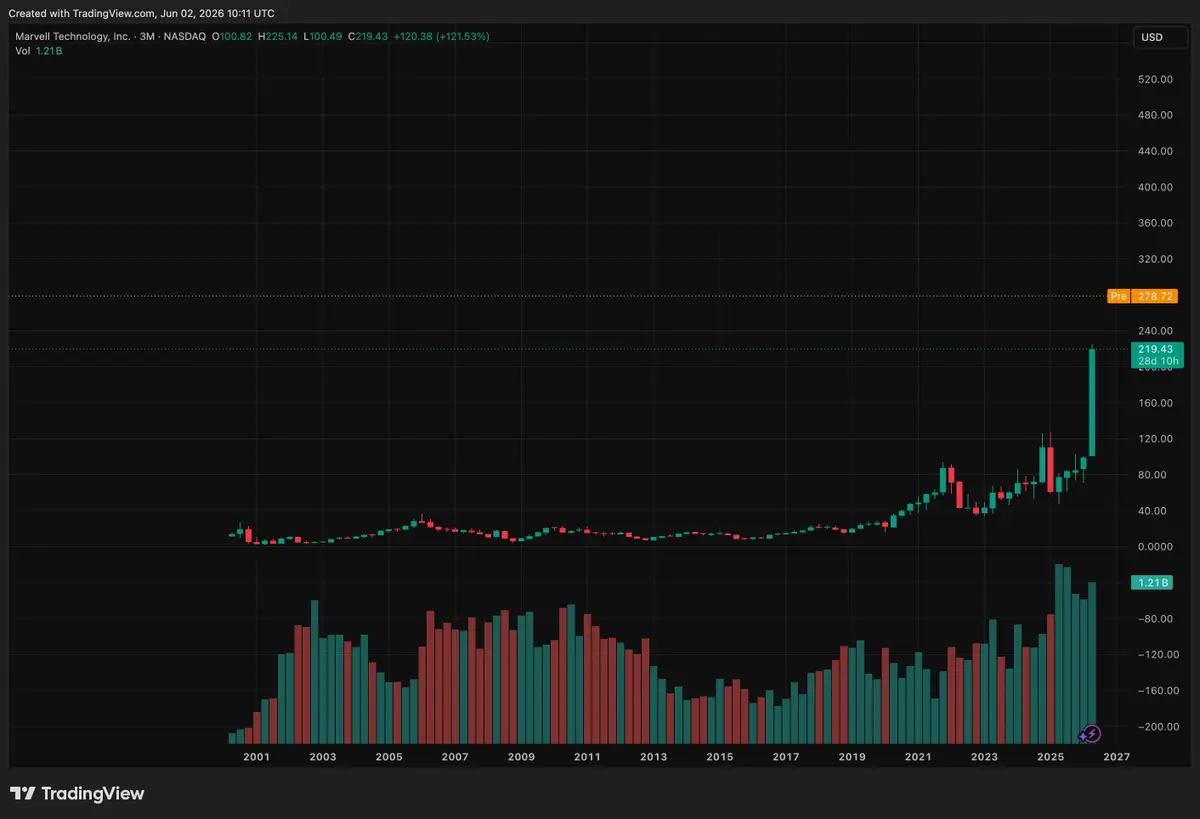The image size is (1200, 819).
Task: Click the 2009 year label on time axis
Action: 521,758
